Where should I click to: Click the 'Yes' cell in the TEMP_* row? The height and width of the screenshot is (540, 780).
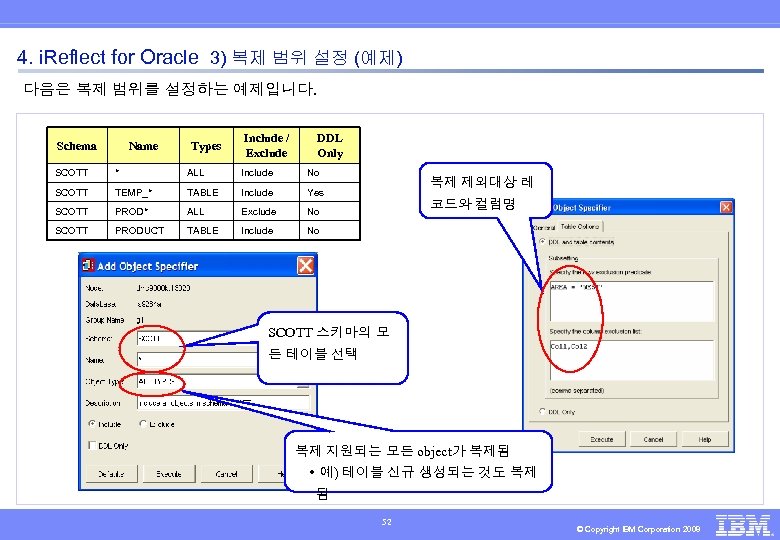click(x=330, y=192)
